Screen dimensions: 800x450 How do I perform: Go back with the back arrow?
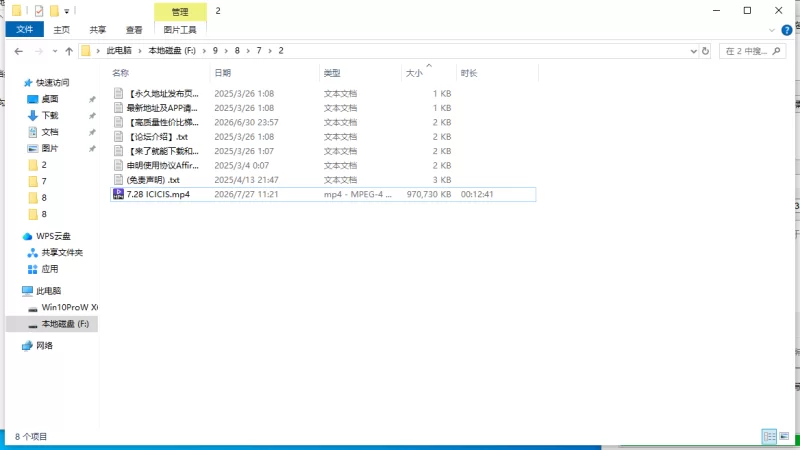(19, 51)
